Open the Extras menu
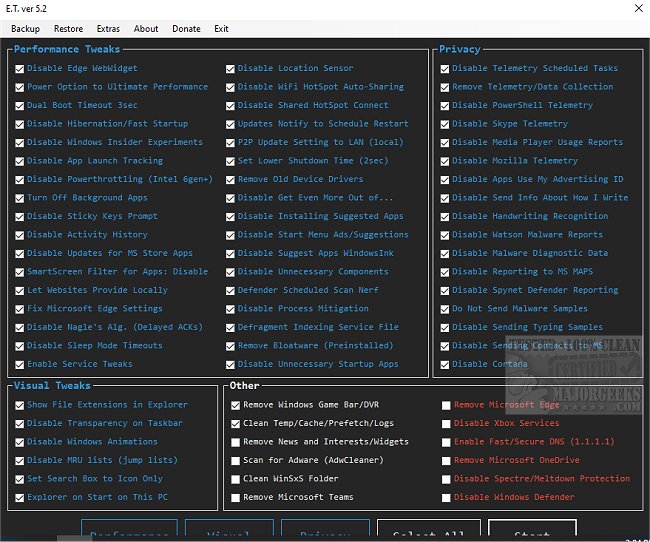The height and width of the screenshot is (542, 650). tap(108, 29)
